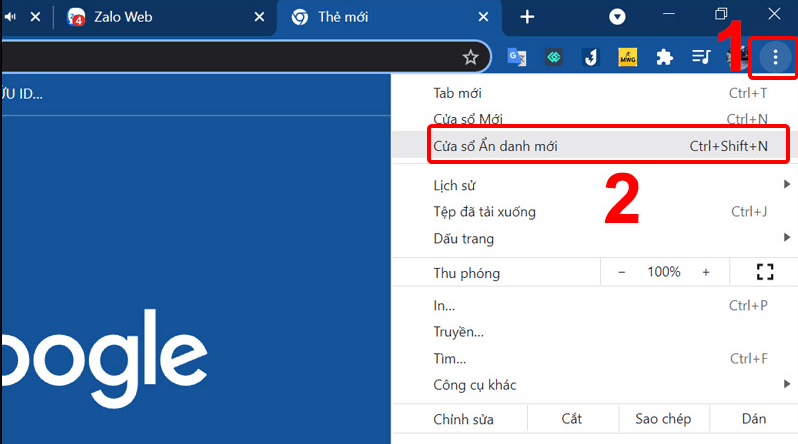Viewport: 798px width, 444px height.
Task: Increase zoom with the plus button
Action: click(x=706, y=272)
